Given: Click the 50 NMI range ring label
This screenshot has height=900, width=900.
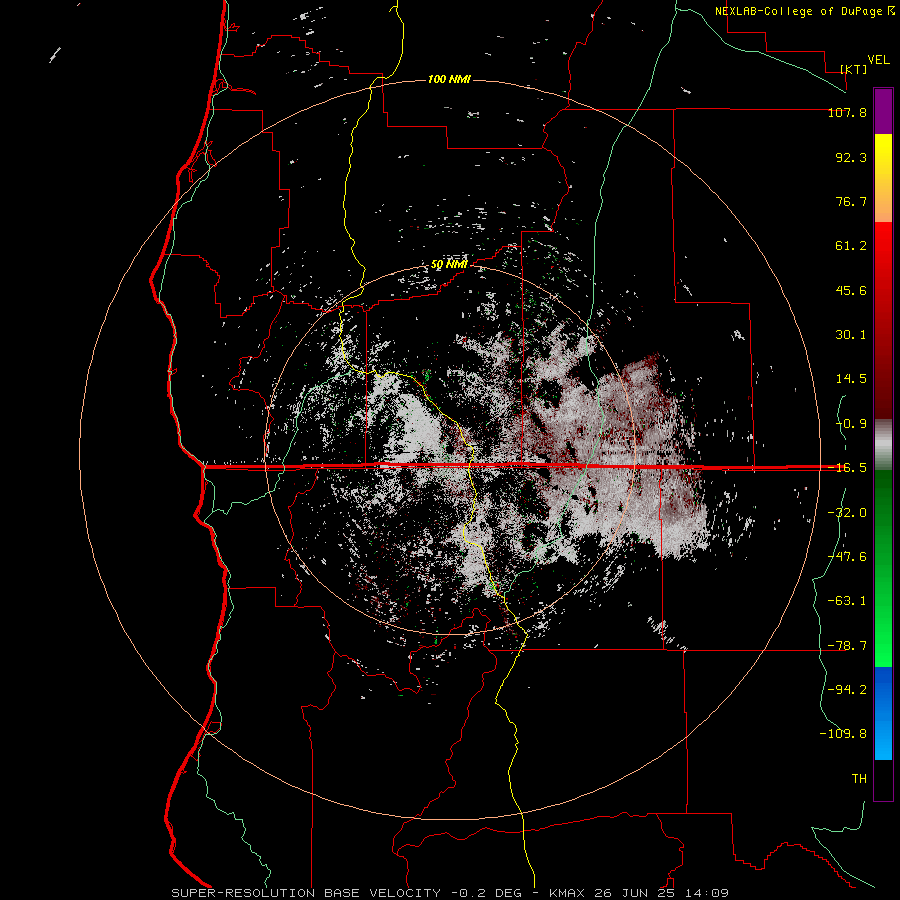Looking at the screenshot, I should [x=449, y=265].
